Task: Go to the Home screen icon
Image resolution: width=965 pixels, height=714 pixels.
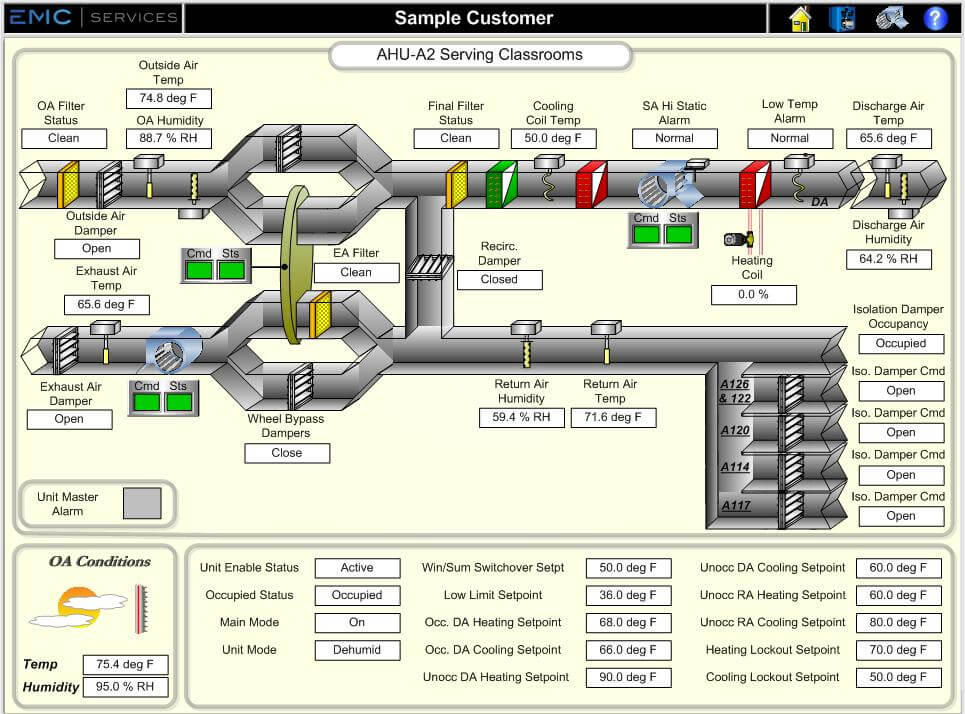Action: tap(800, 18)
